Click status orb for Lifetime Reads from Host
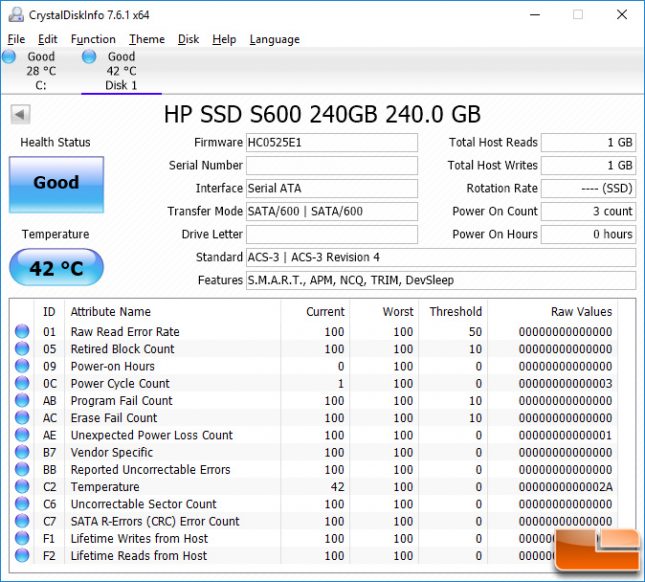Viewport: 645px width, 582px height. pyautogui.click(x=22, y=556)
